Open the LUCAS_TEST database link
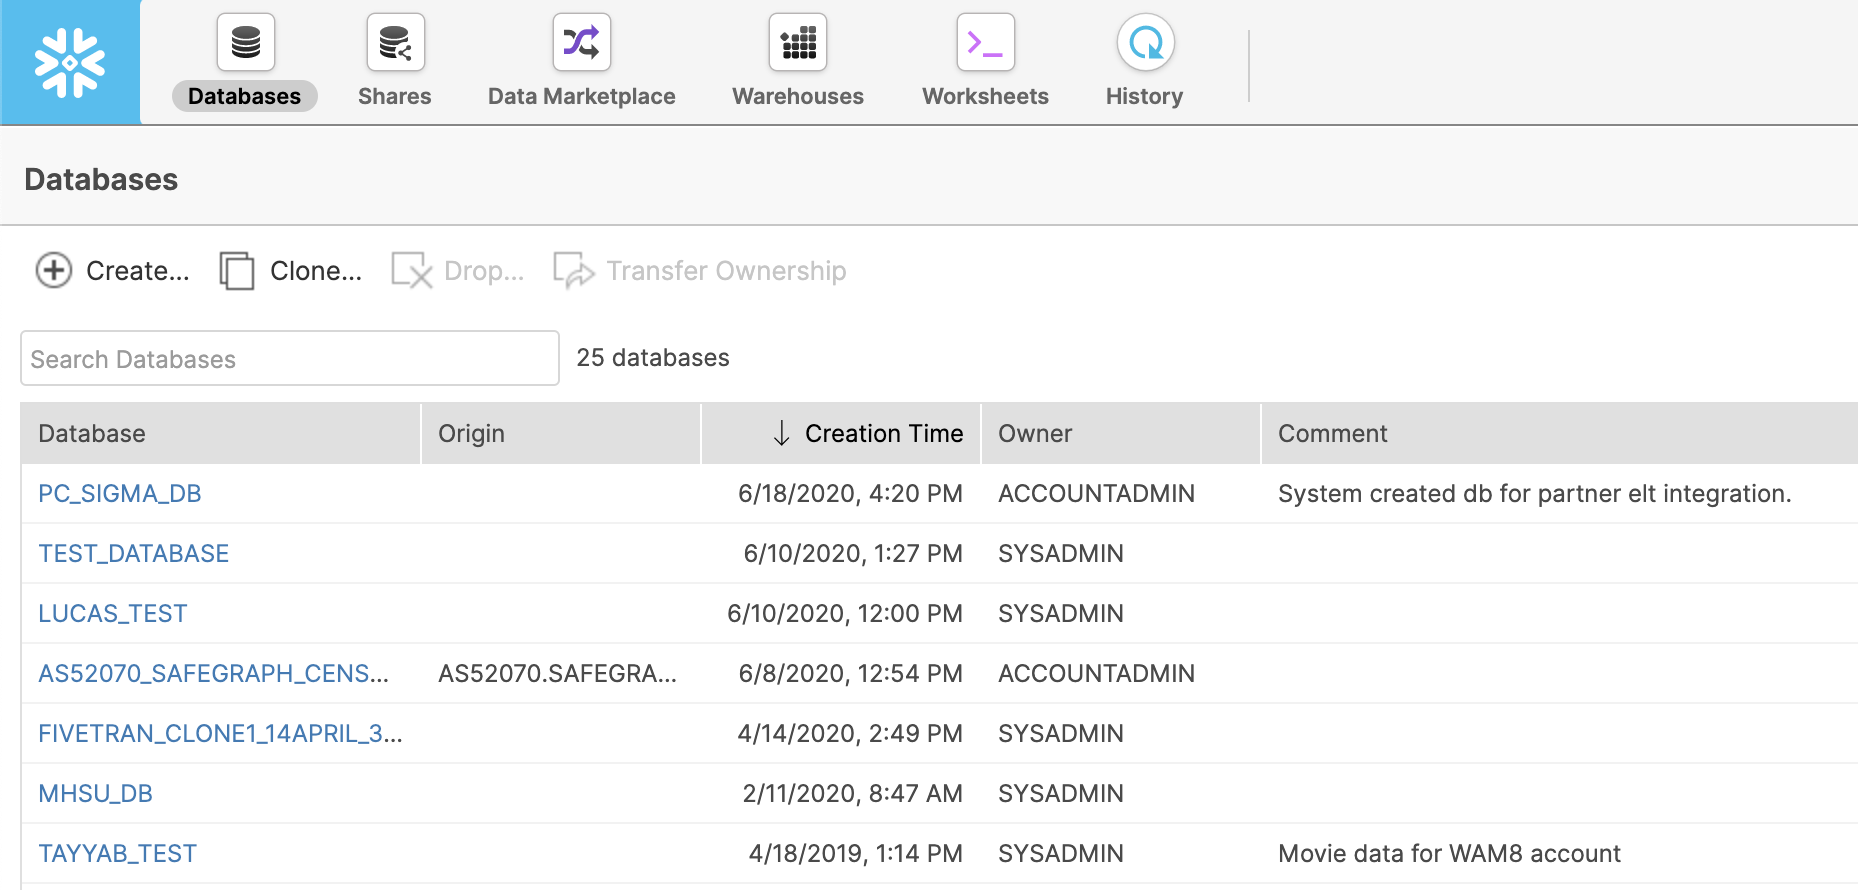1858x890 pixels. click(113, 614)
